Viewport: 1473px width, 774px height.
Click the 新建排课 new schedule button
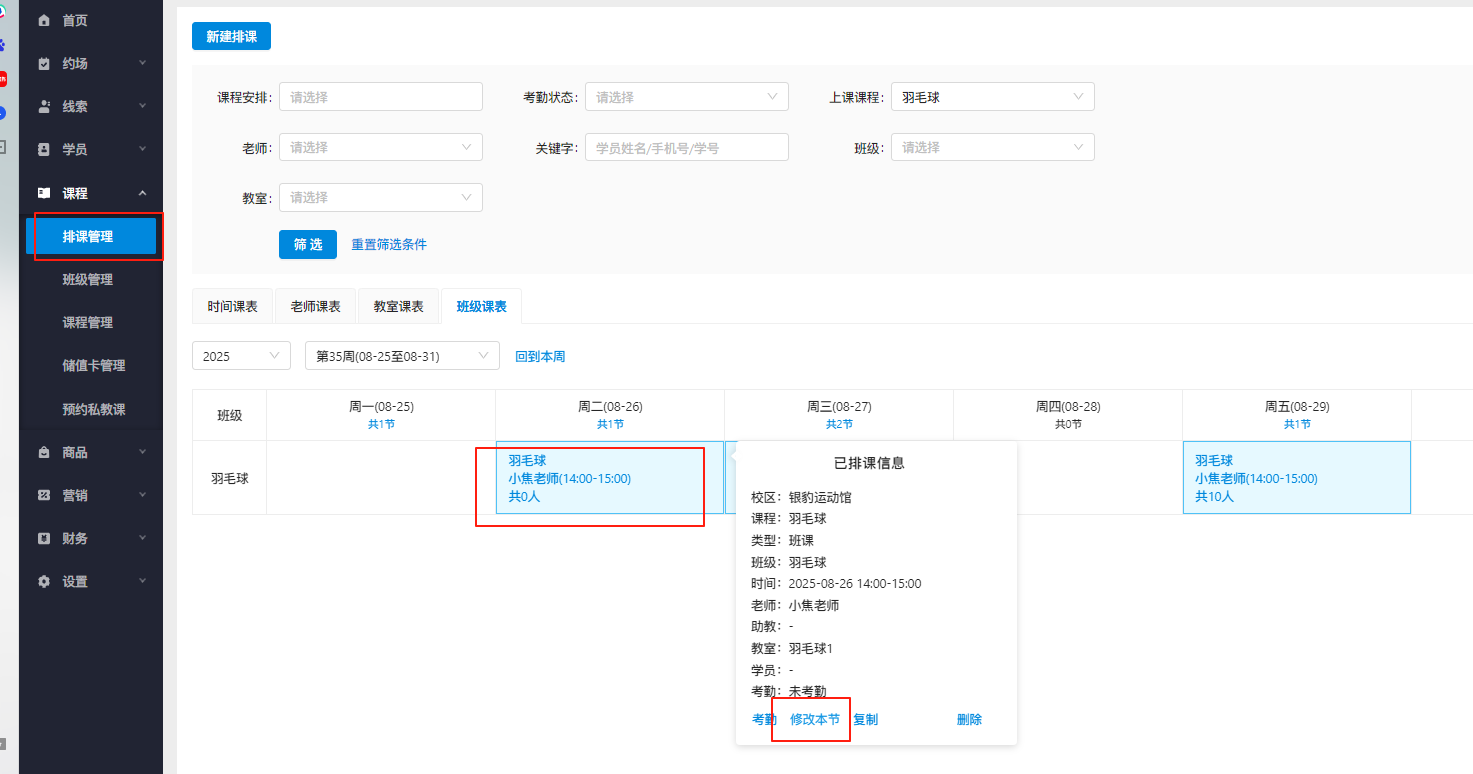click(x=231, y=35)
